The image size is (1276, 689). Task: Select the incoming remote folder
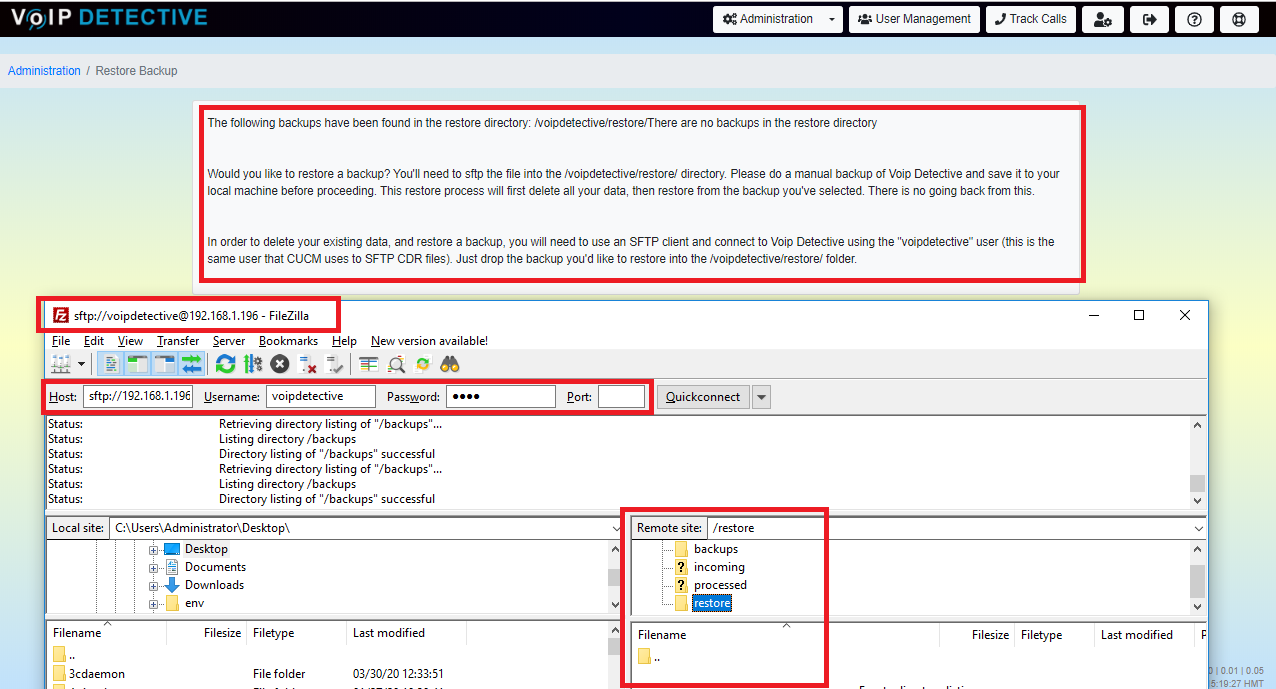point(719,567)
